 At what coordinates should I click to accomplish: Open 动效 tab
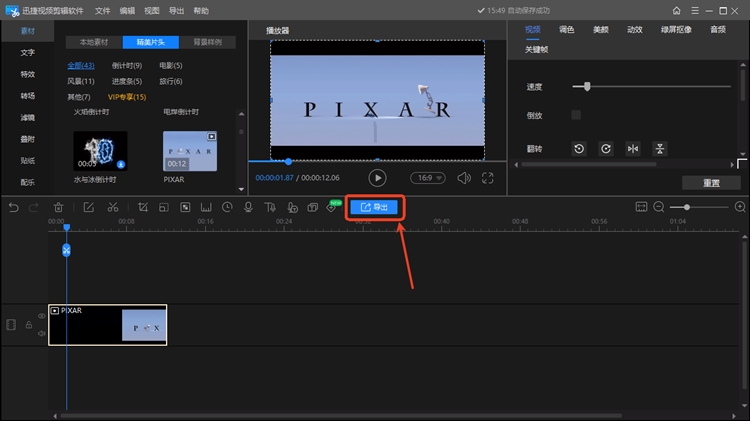pos(635,30)
